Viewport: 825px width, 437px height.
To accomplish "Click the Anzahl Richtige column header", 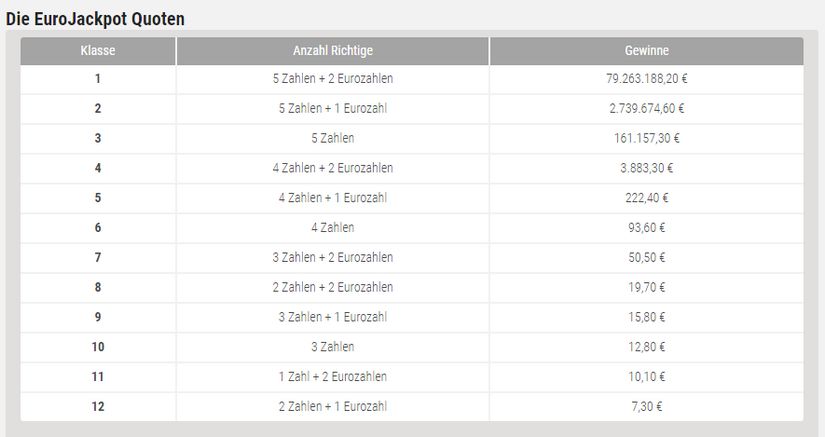I will click(333, 51).
